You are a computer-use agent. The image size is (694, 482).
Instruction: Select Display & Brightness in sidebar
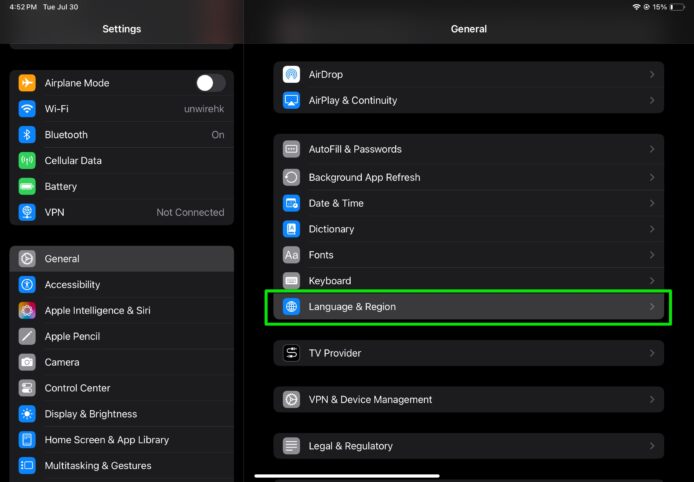click(x=90, y=414)
